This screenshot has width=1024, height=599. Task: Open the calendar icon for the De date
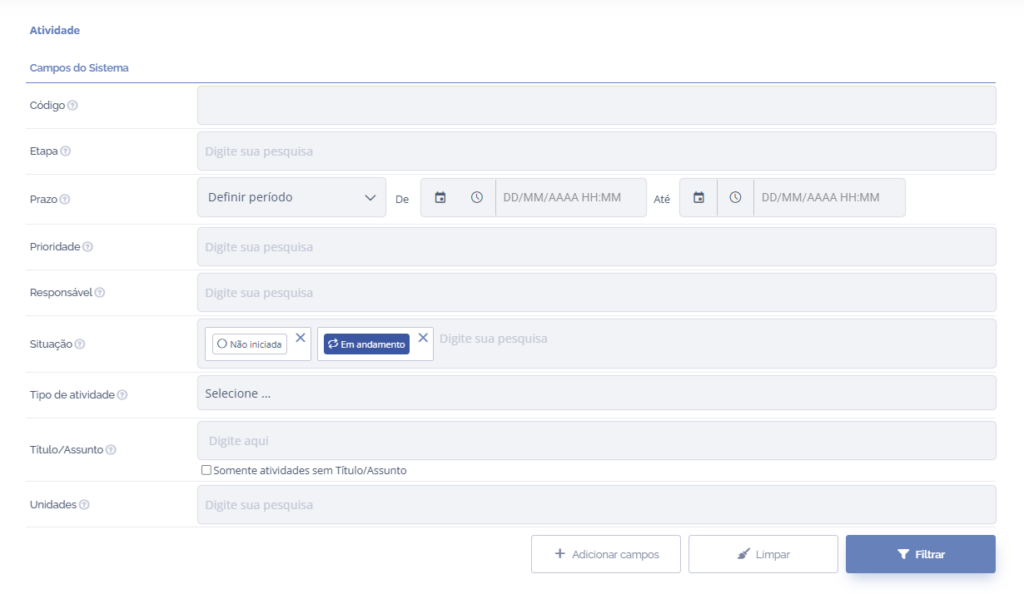(x=440, y=198)
